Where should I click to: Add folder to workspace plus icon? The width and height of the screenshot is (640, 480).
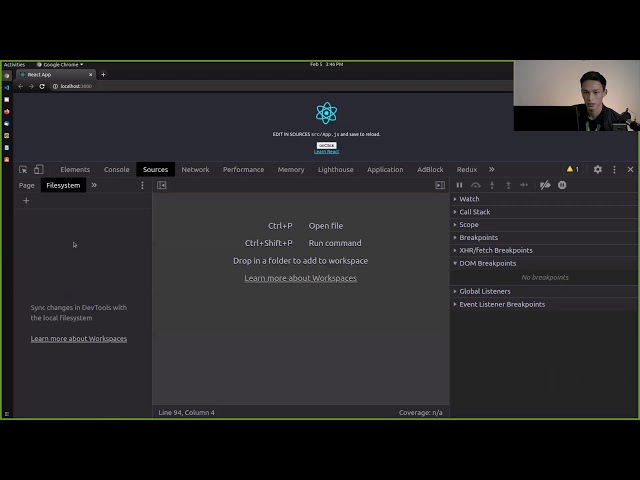(26, 200)
